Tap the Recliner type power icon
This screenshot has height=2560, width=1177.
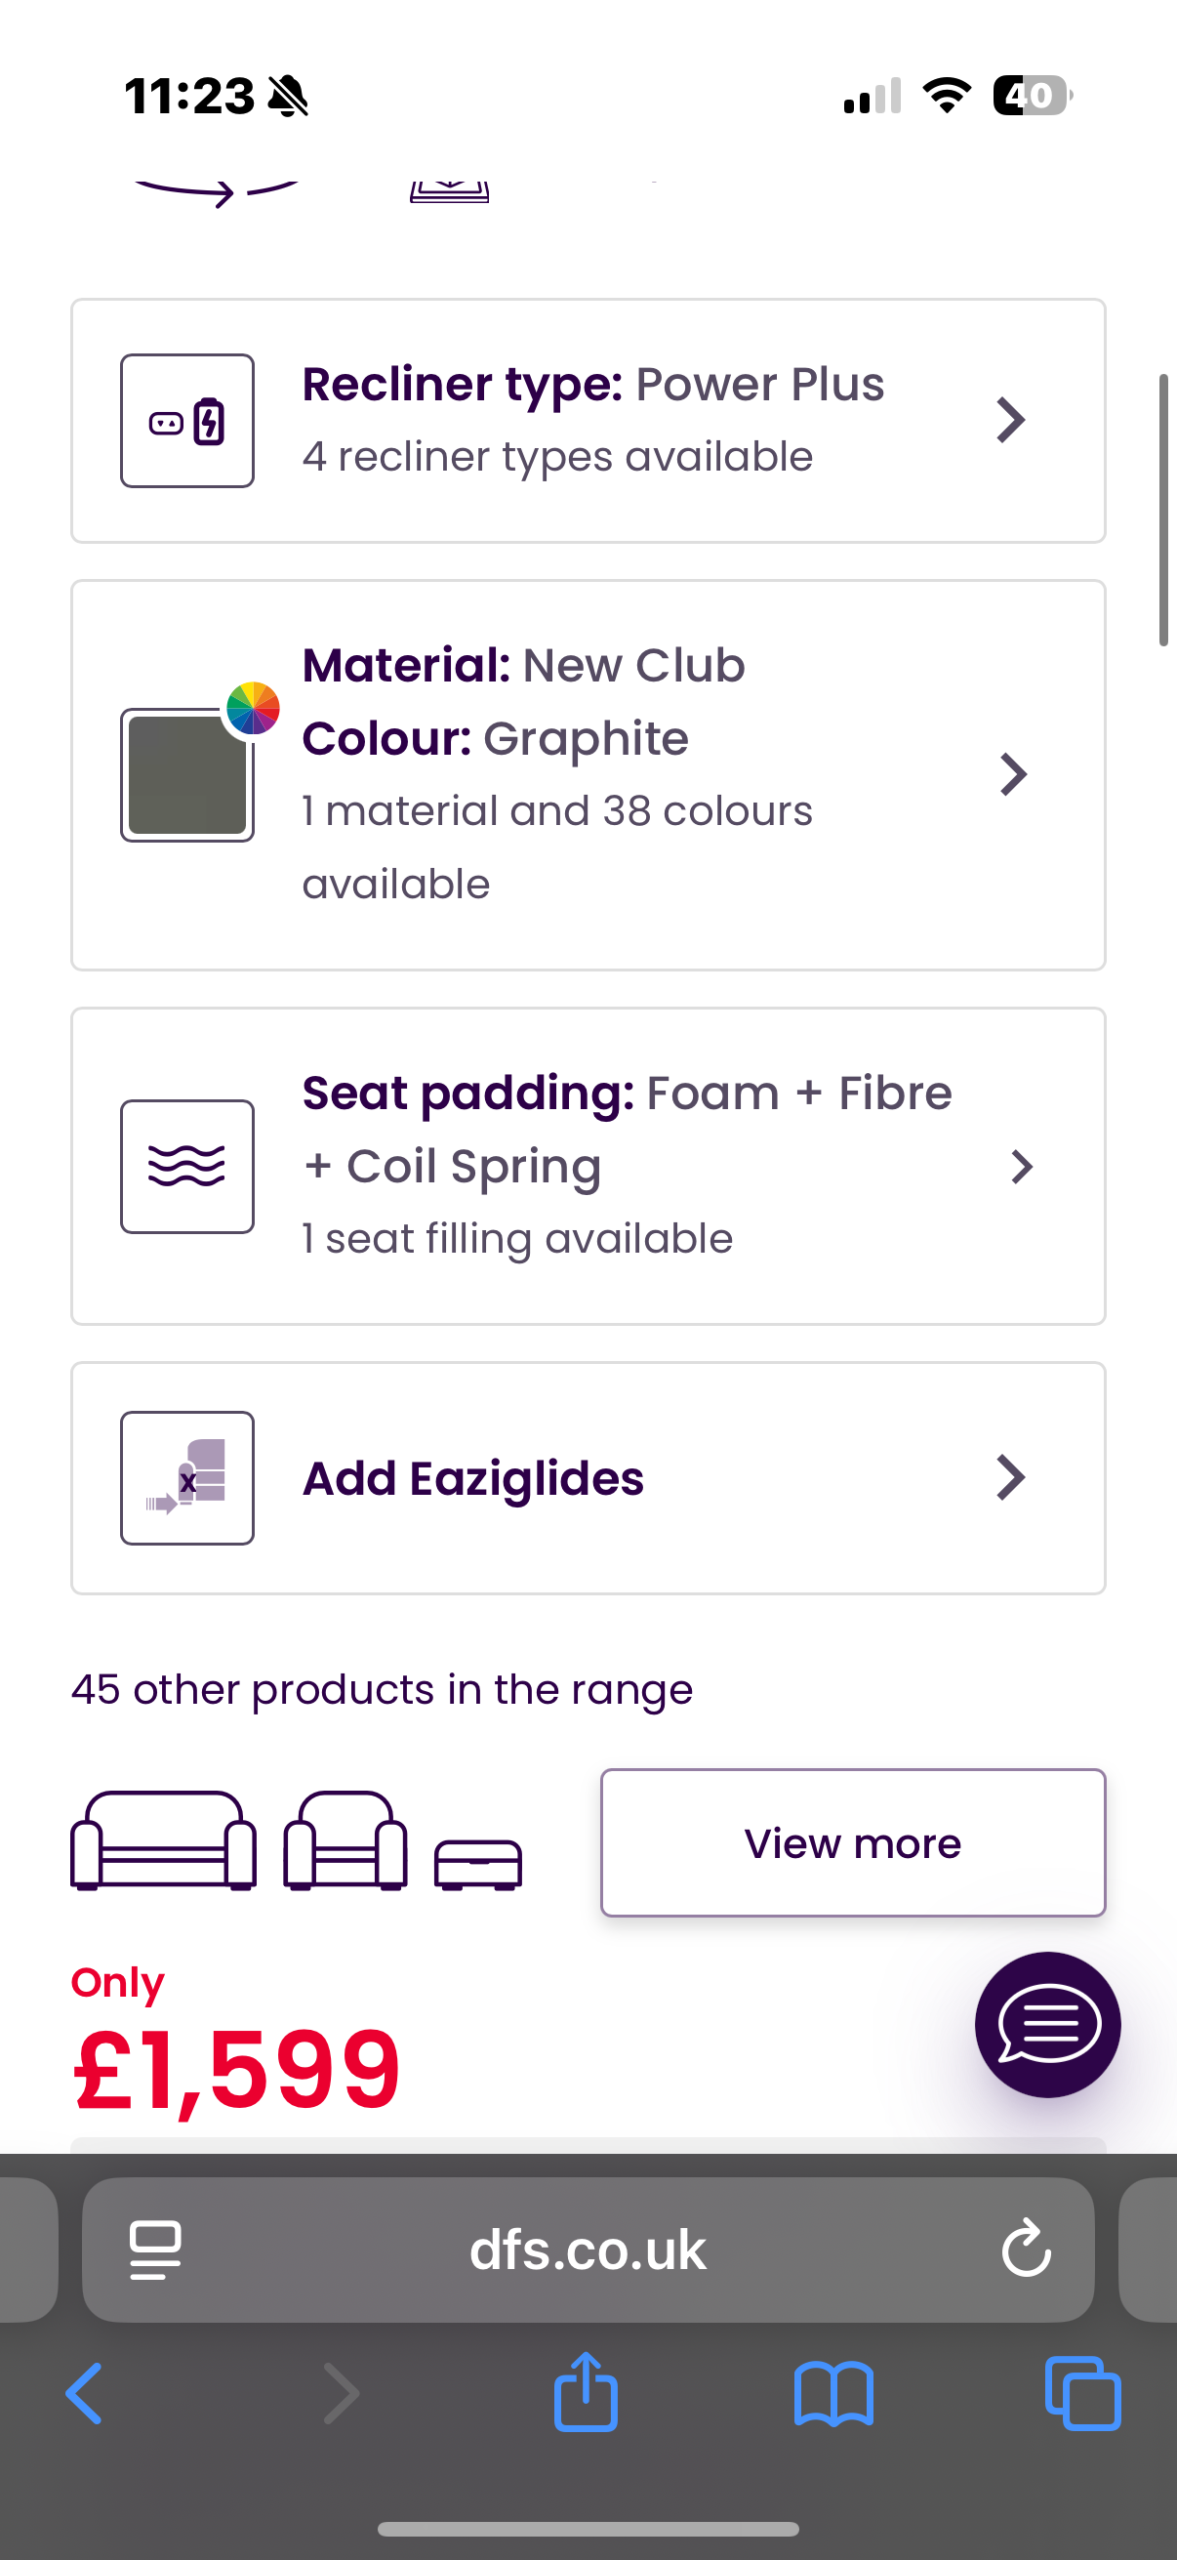(x=187, y=421)
